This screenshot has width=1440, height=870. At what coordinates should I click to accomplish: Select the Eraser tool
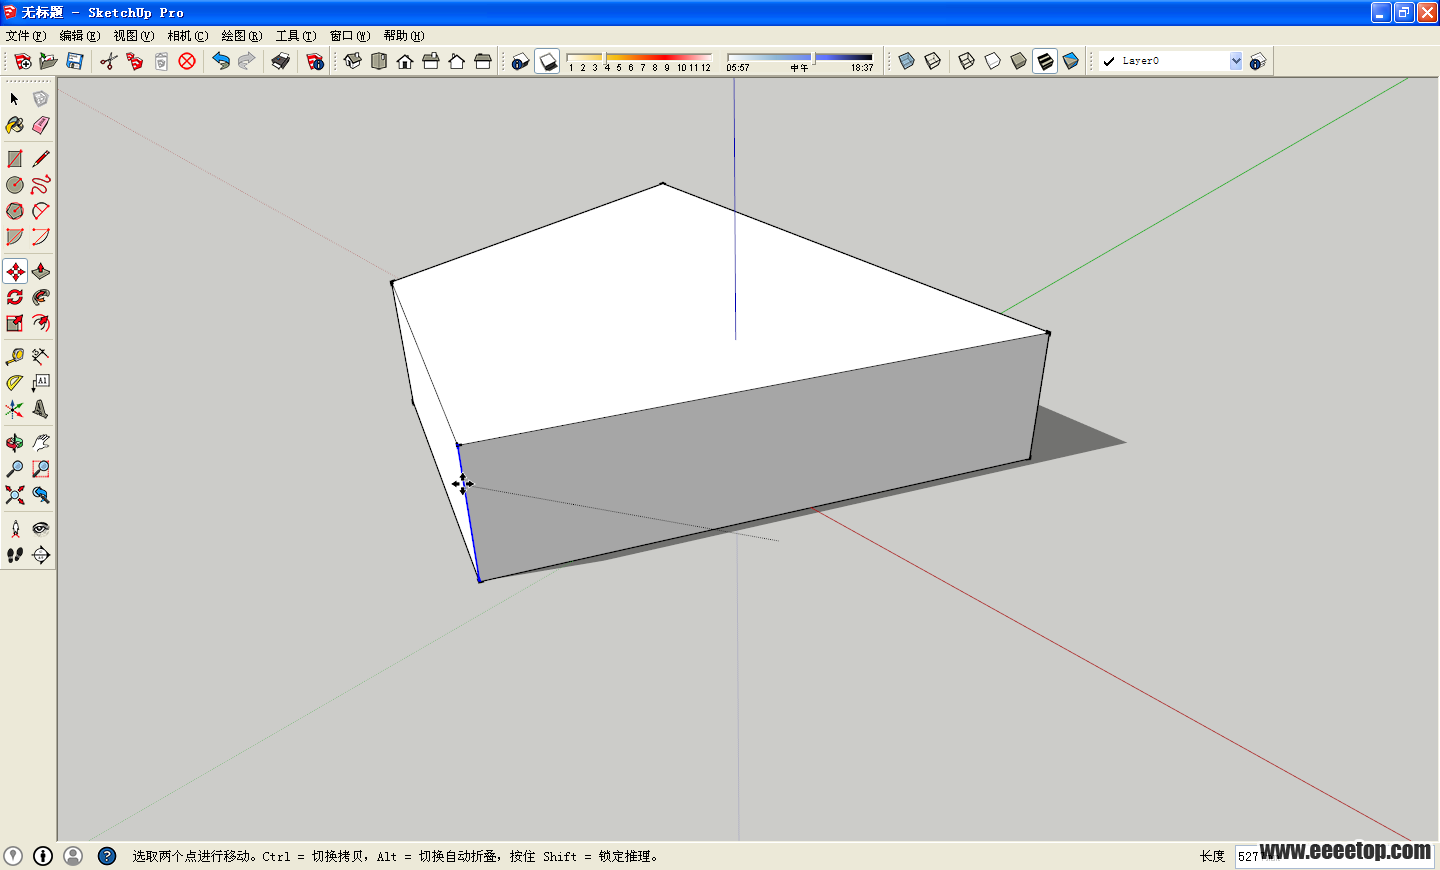[41, 125]
